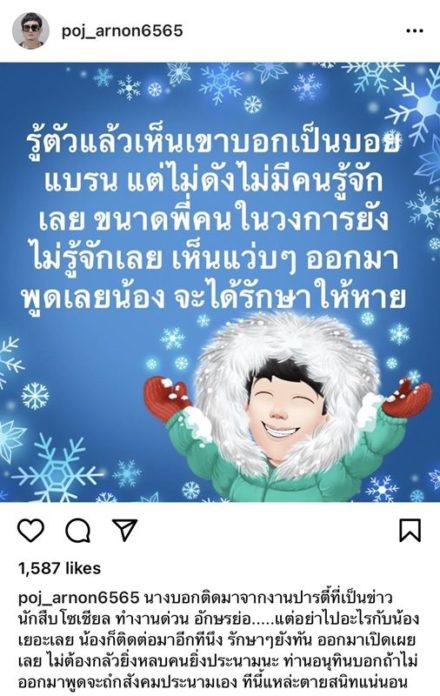Save the post with the bookmark icon
This screenshot has height=696, width=440.
(410, 530)
